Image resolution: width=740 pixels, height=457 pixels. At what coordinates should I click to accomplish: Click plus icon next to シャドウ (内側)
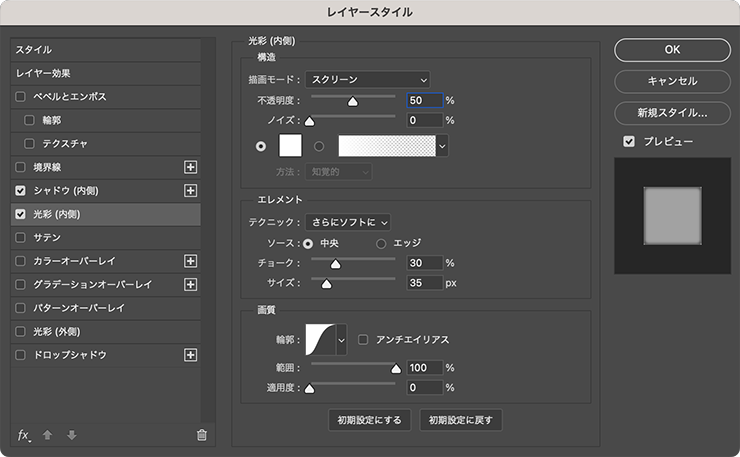tap(191, 190)
